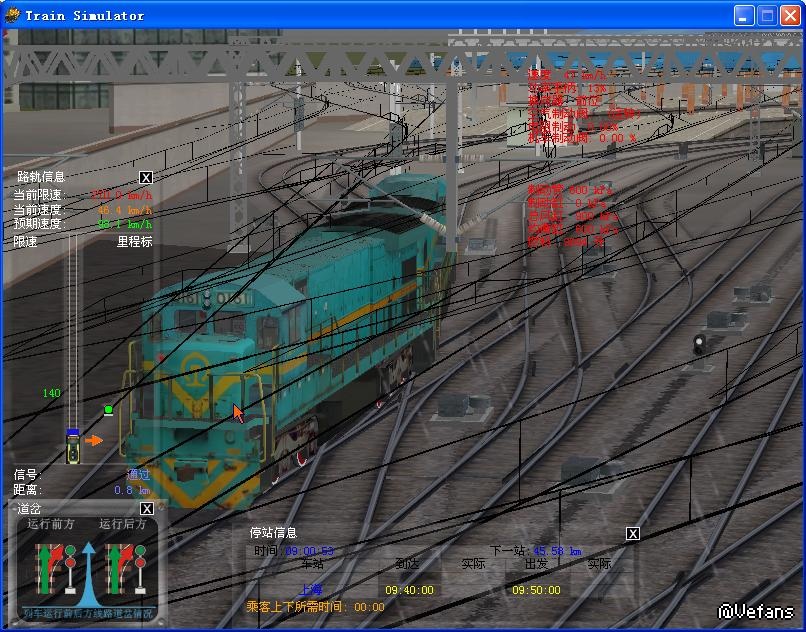
Task: Click the arrival time 09:40:00
Action: click(x=409, y=590)
